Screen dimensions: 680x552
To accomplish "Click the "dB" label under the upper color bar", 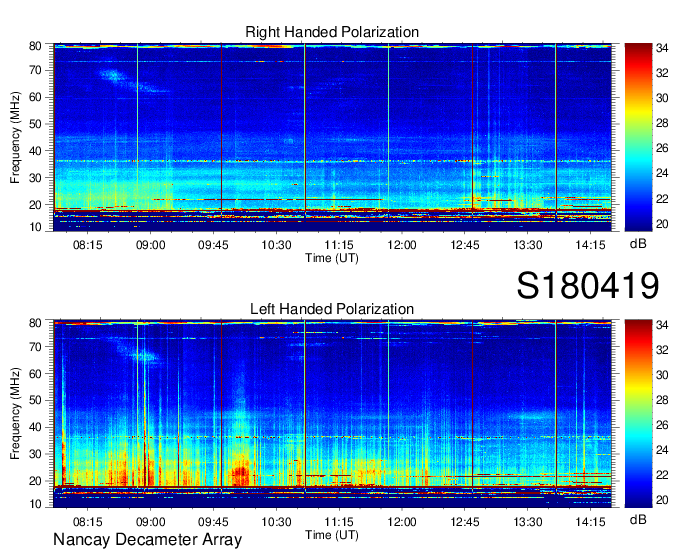I will tap(638, 244).
